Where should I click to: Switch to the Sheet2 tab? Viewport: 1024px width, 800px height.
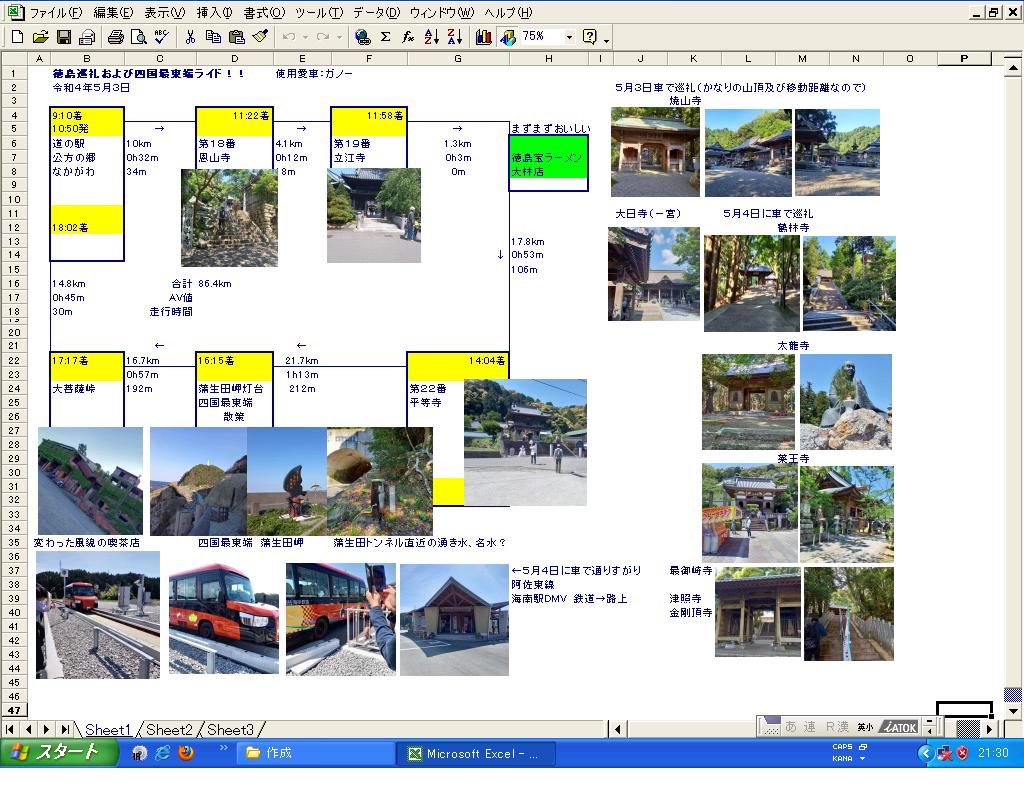pos(168,730)
